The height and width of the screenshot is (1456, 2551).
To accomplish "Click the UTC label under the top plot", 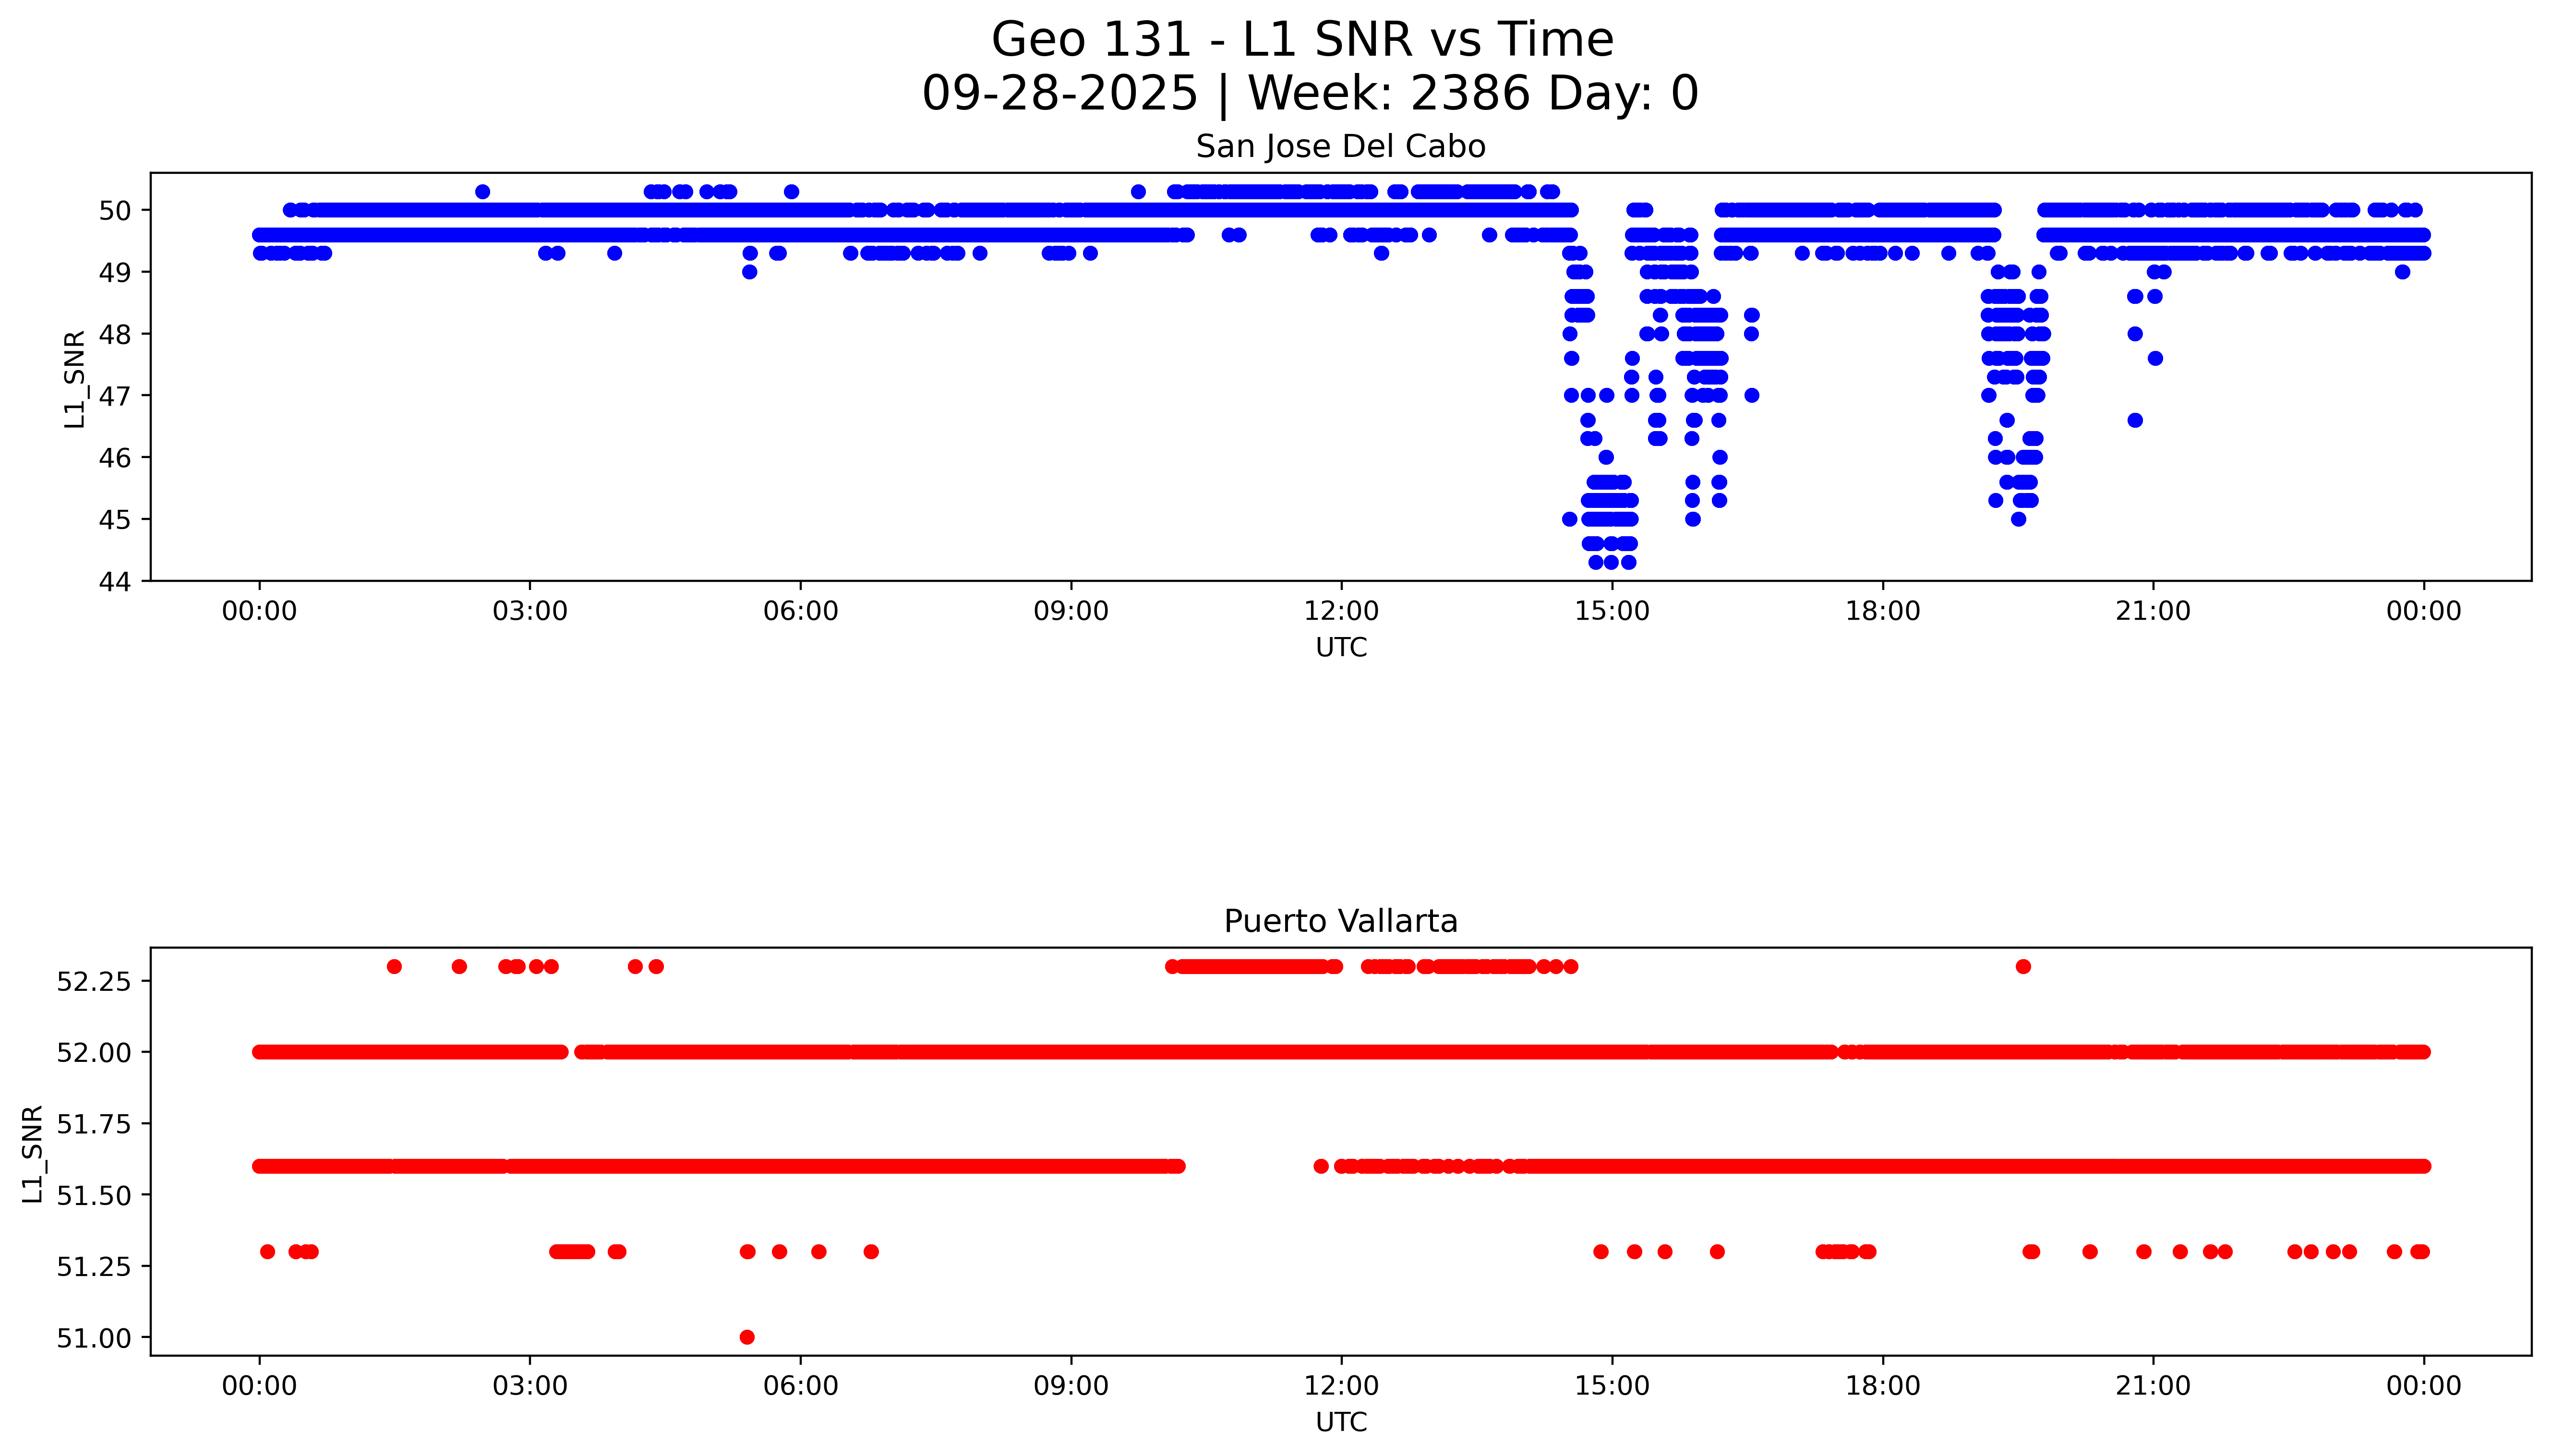I will 1340,647.
